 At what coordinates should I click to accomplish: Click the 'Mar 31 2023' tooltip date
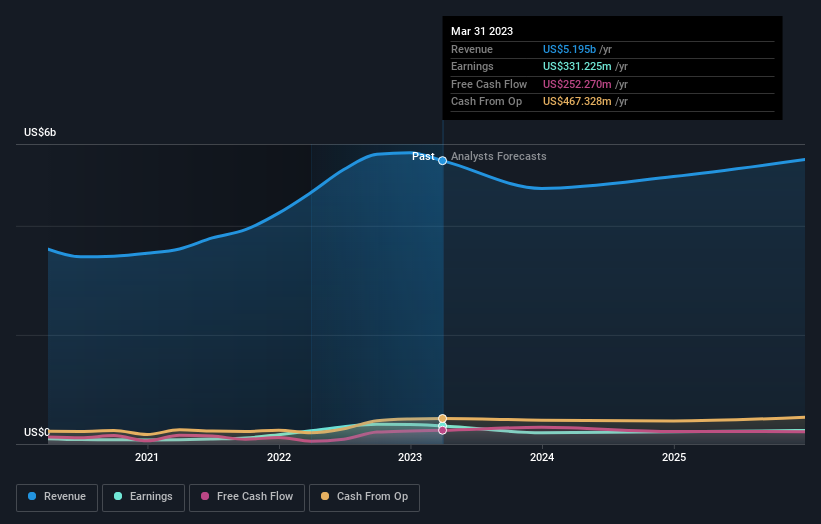[482, 31]
